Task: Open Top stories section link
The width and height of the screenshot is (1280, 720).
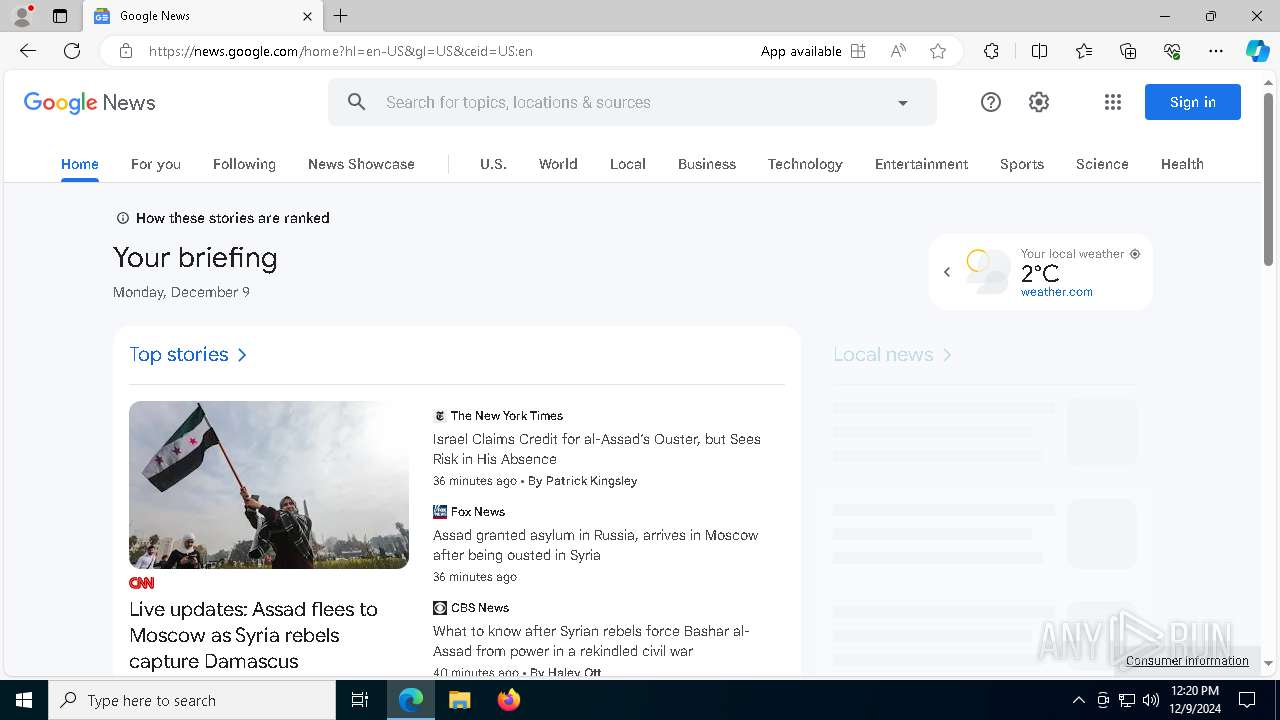Action: coord(188,354)
